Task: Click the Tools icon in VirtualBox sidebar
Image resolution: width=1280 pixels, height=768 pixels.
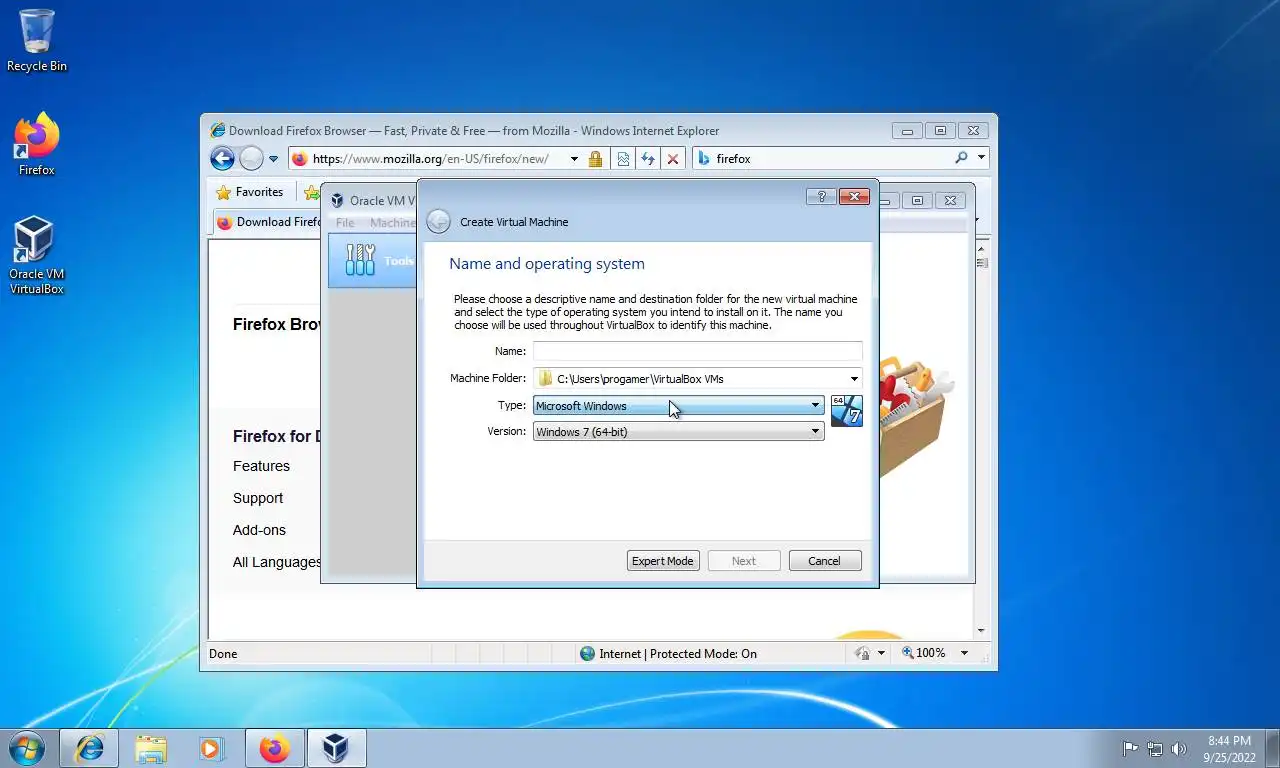Action: click(x=360, y=260)
